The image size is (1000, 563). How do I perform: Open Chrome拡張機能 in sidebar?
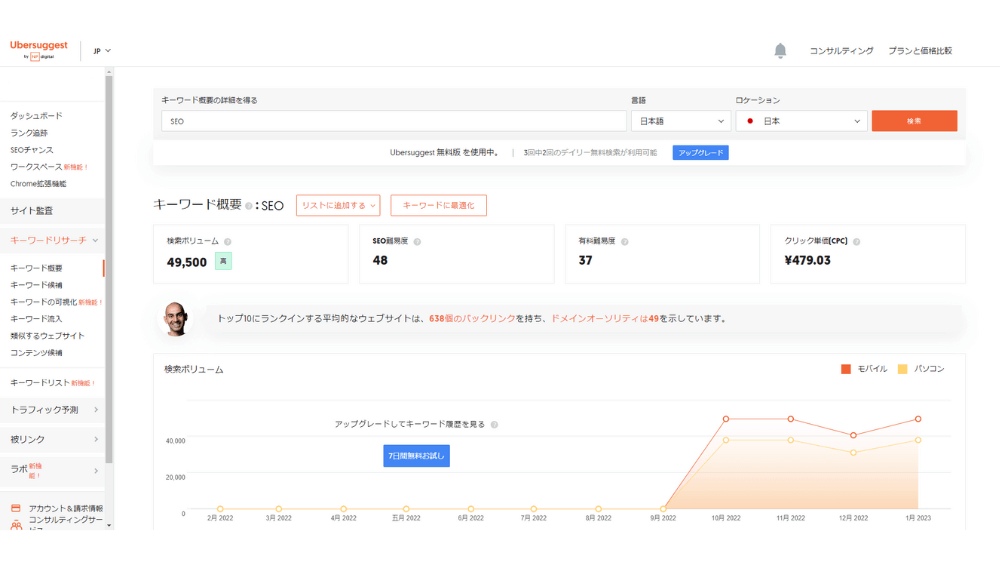click(38, 184)
